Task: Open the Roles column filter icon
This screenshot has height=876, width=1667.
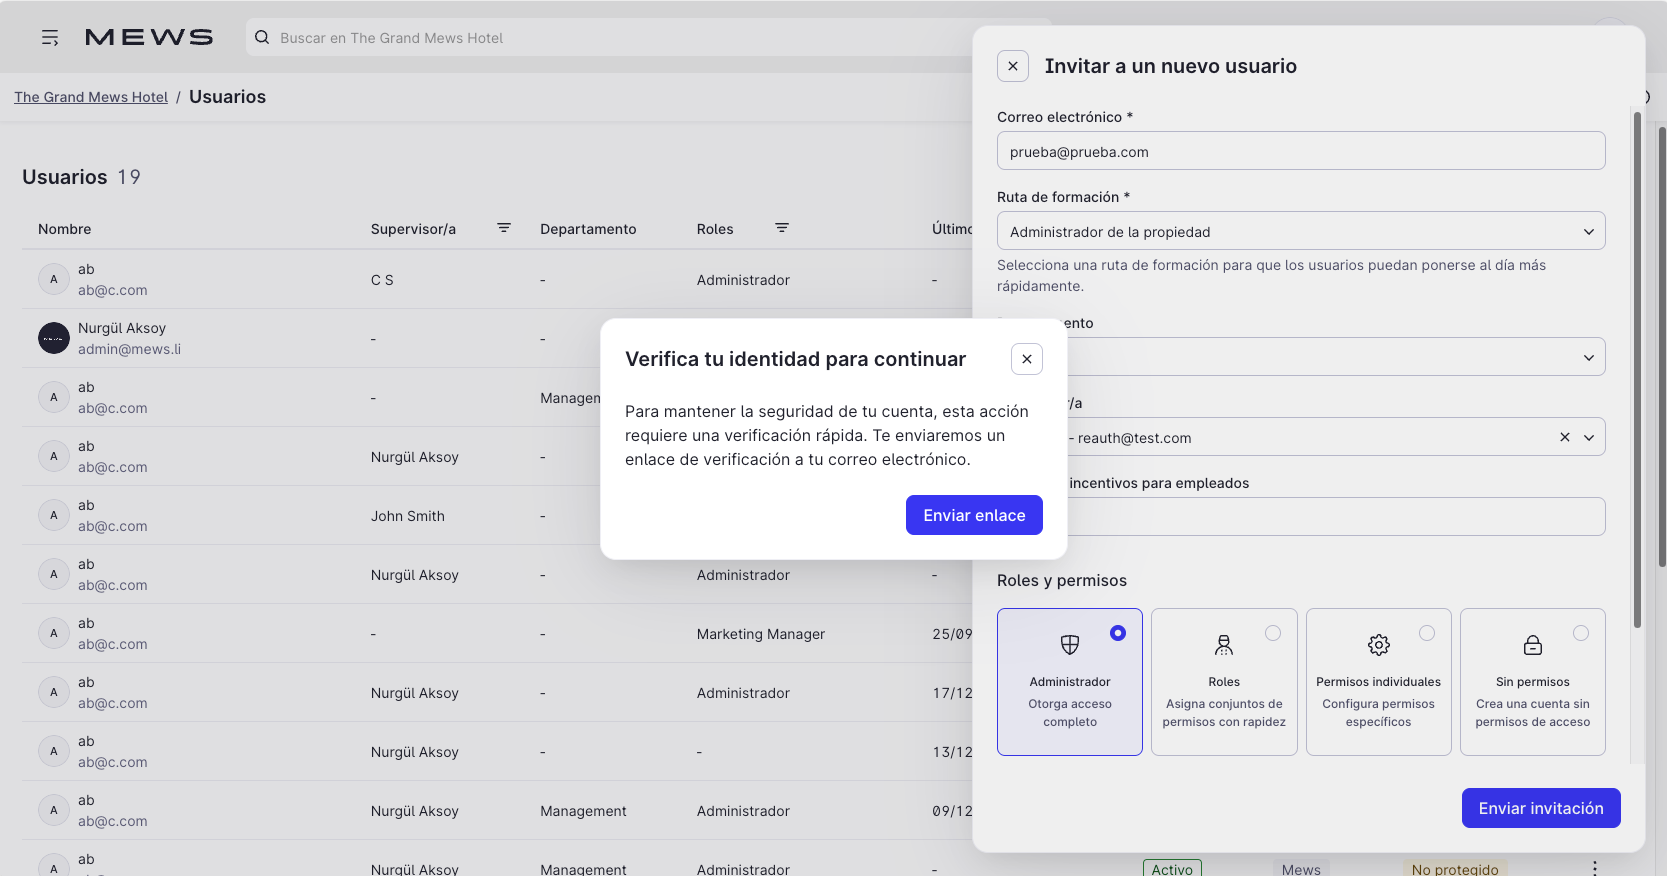Action: [782, 228]
